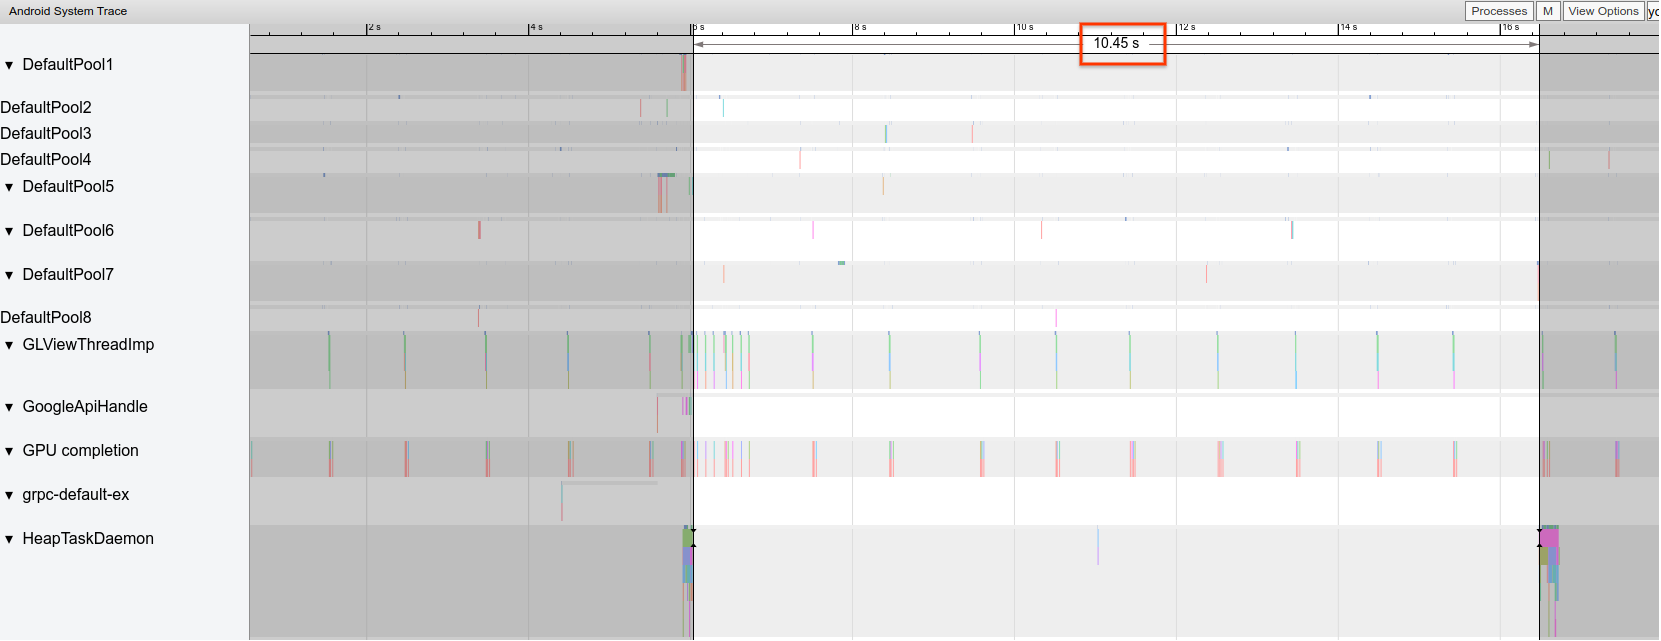Select the DefaultPool8 thread label
1661x641 pixels.
46,317
